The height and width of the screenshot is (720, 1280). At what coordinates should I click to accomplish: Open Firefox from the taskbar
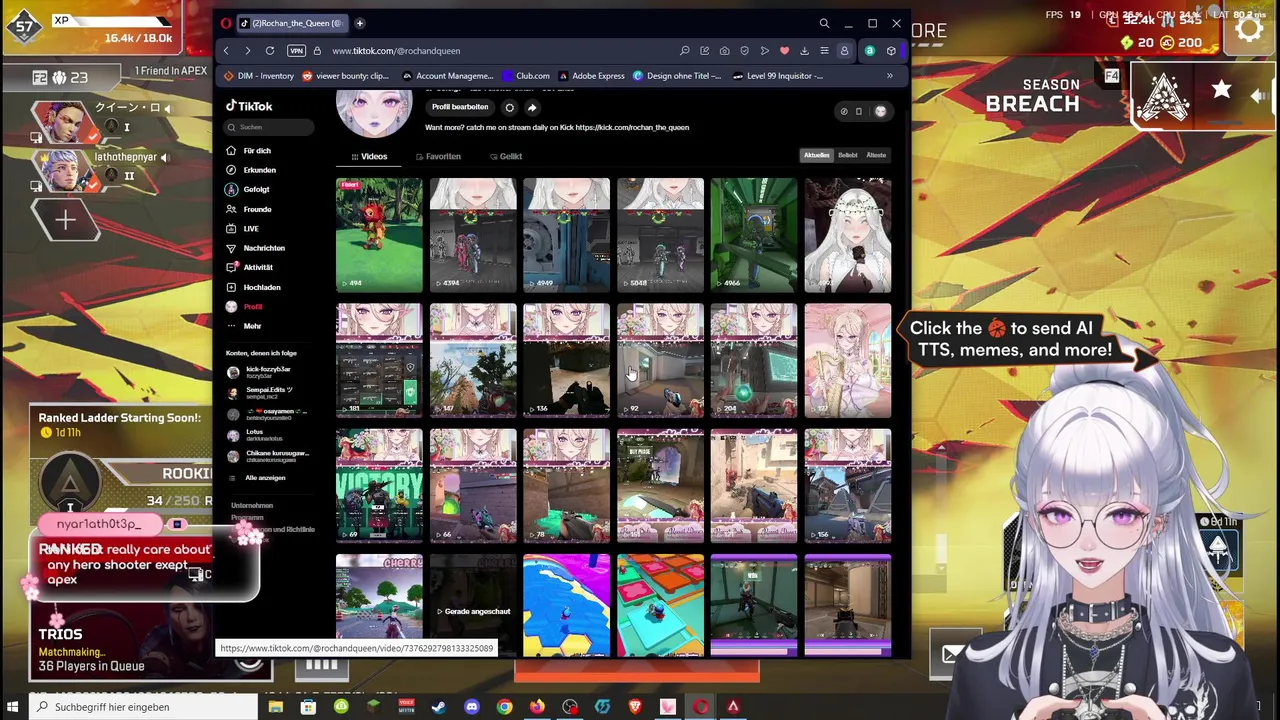(537, 707)
